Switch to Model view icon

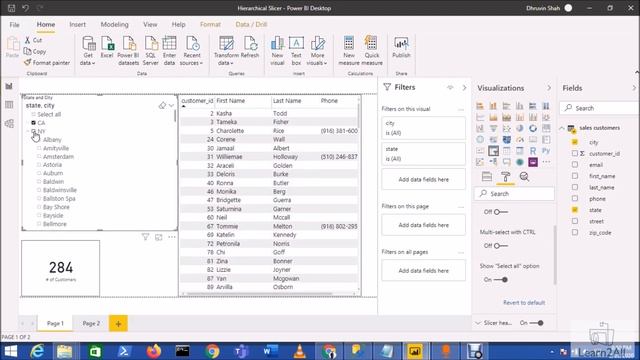[9, 124]
